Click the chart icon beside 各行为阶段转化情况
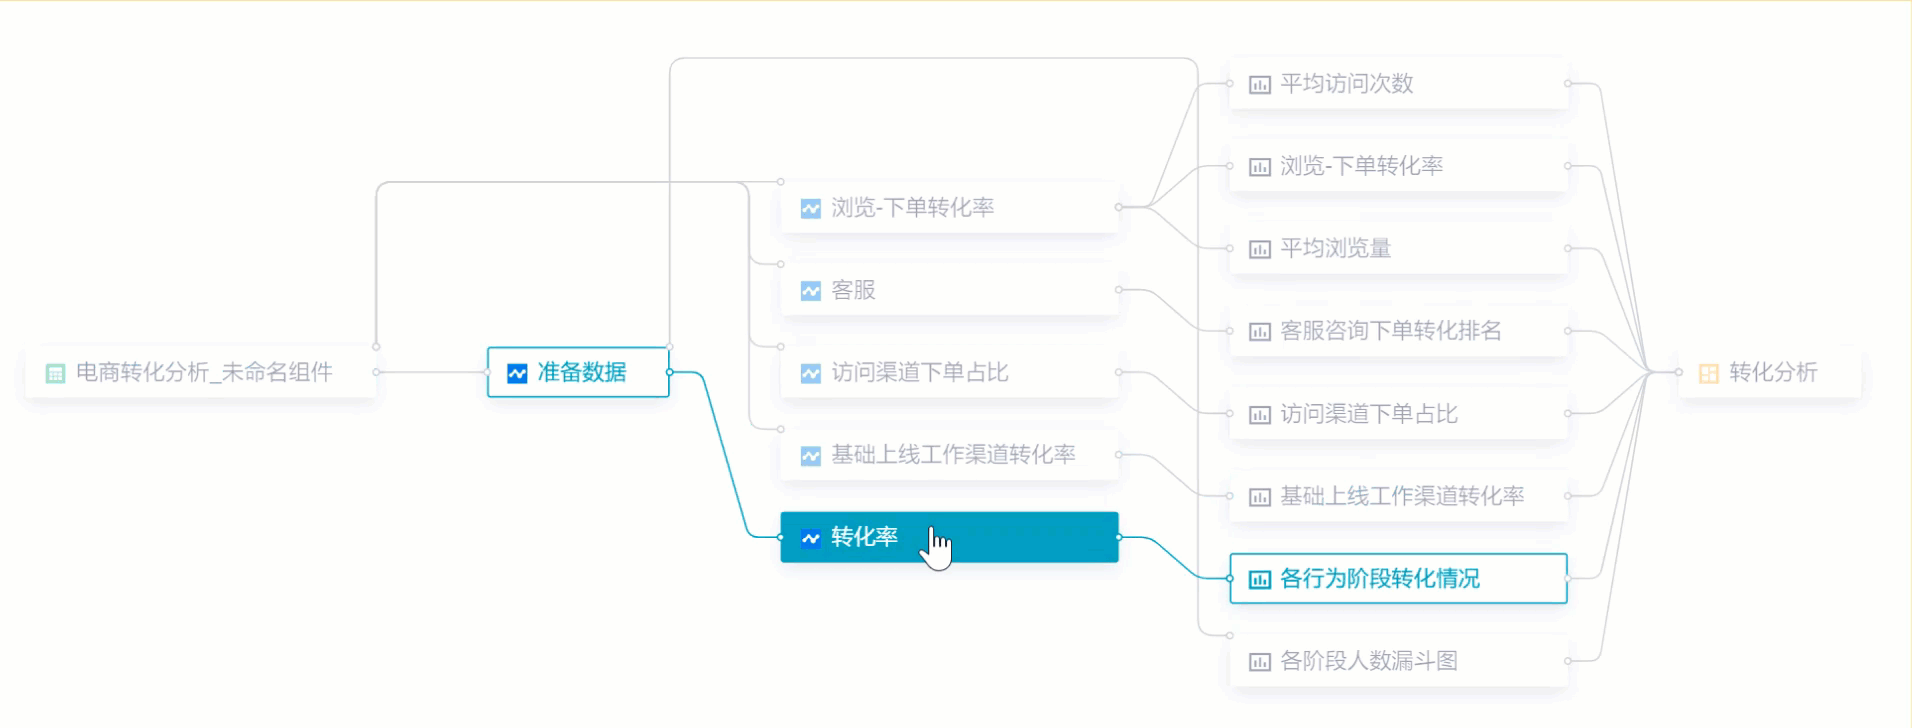The height and width of the screenshot is (728, 1912). coord(1259,579)
